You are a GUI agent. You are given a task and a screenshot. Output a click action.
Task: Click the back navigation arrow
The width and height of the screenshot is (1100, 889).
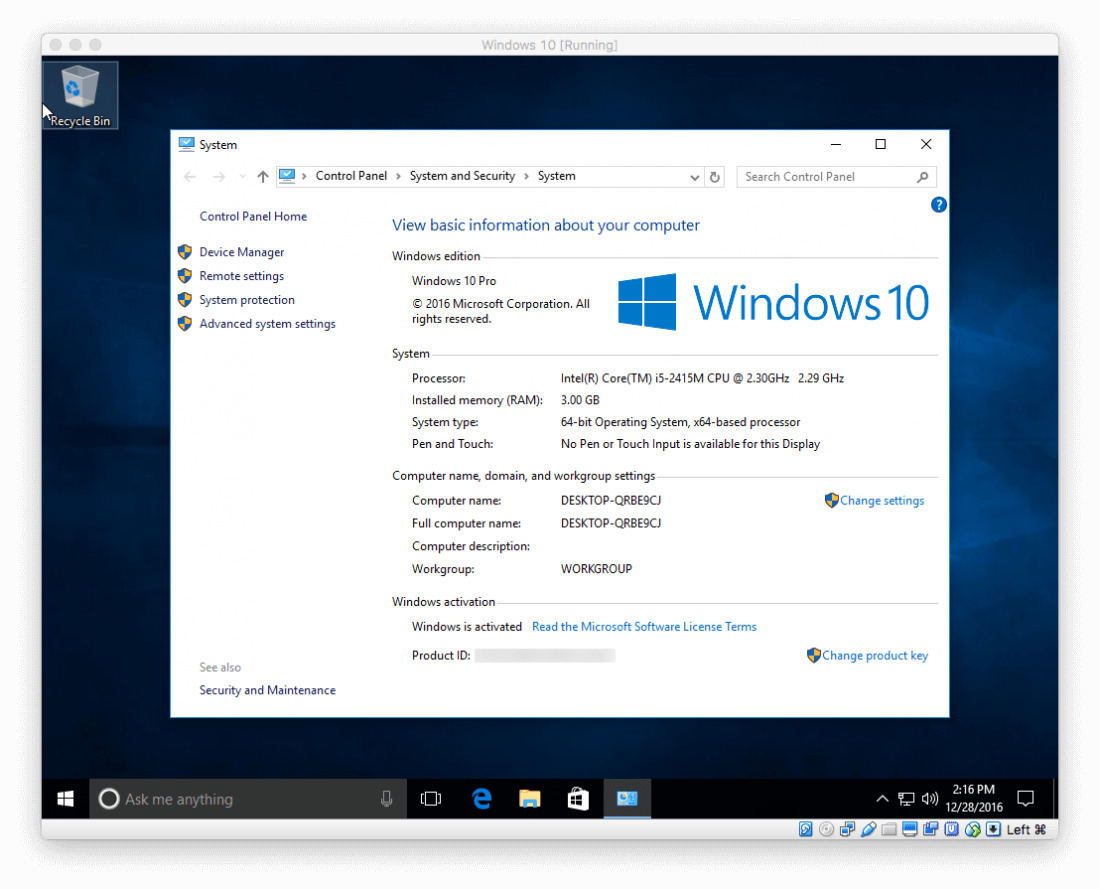189,177
